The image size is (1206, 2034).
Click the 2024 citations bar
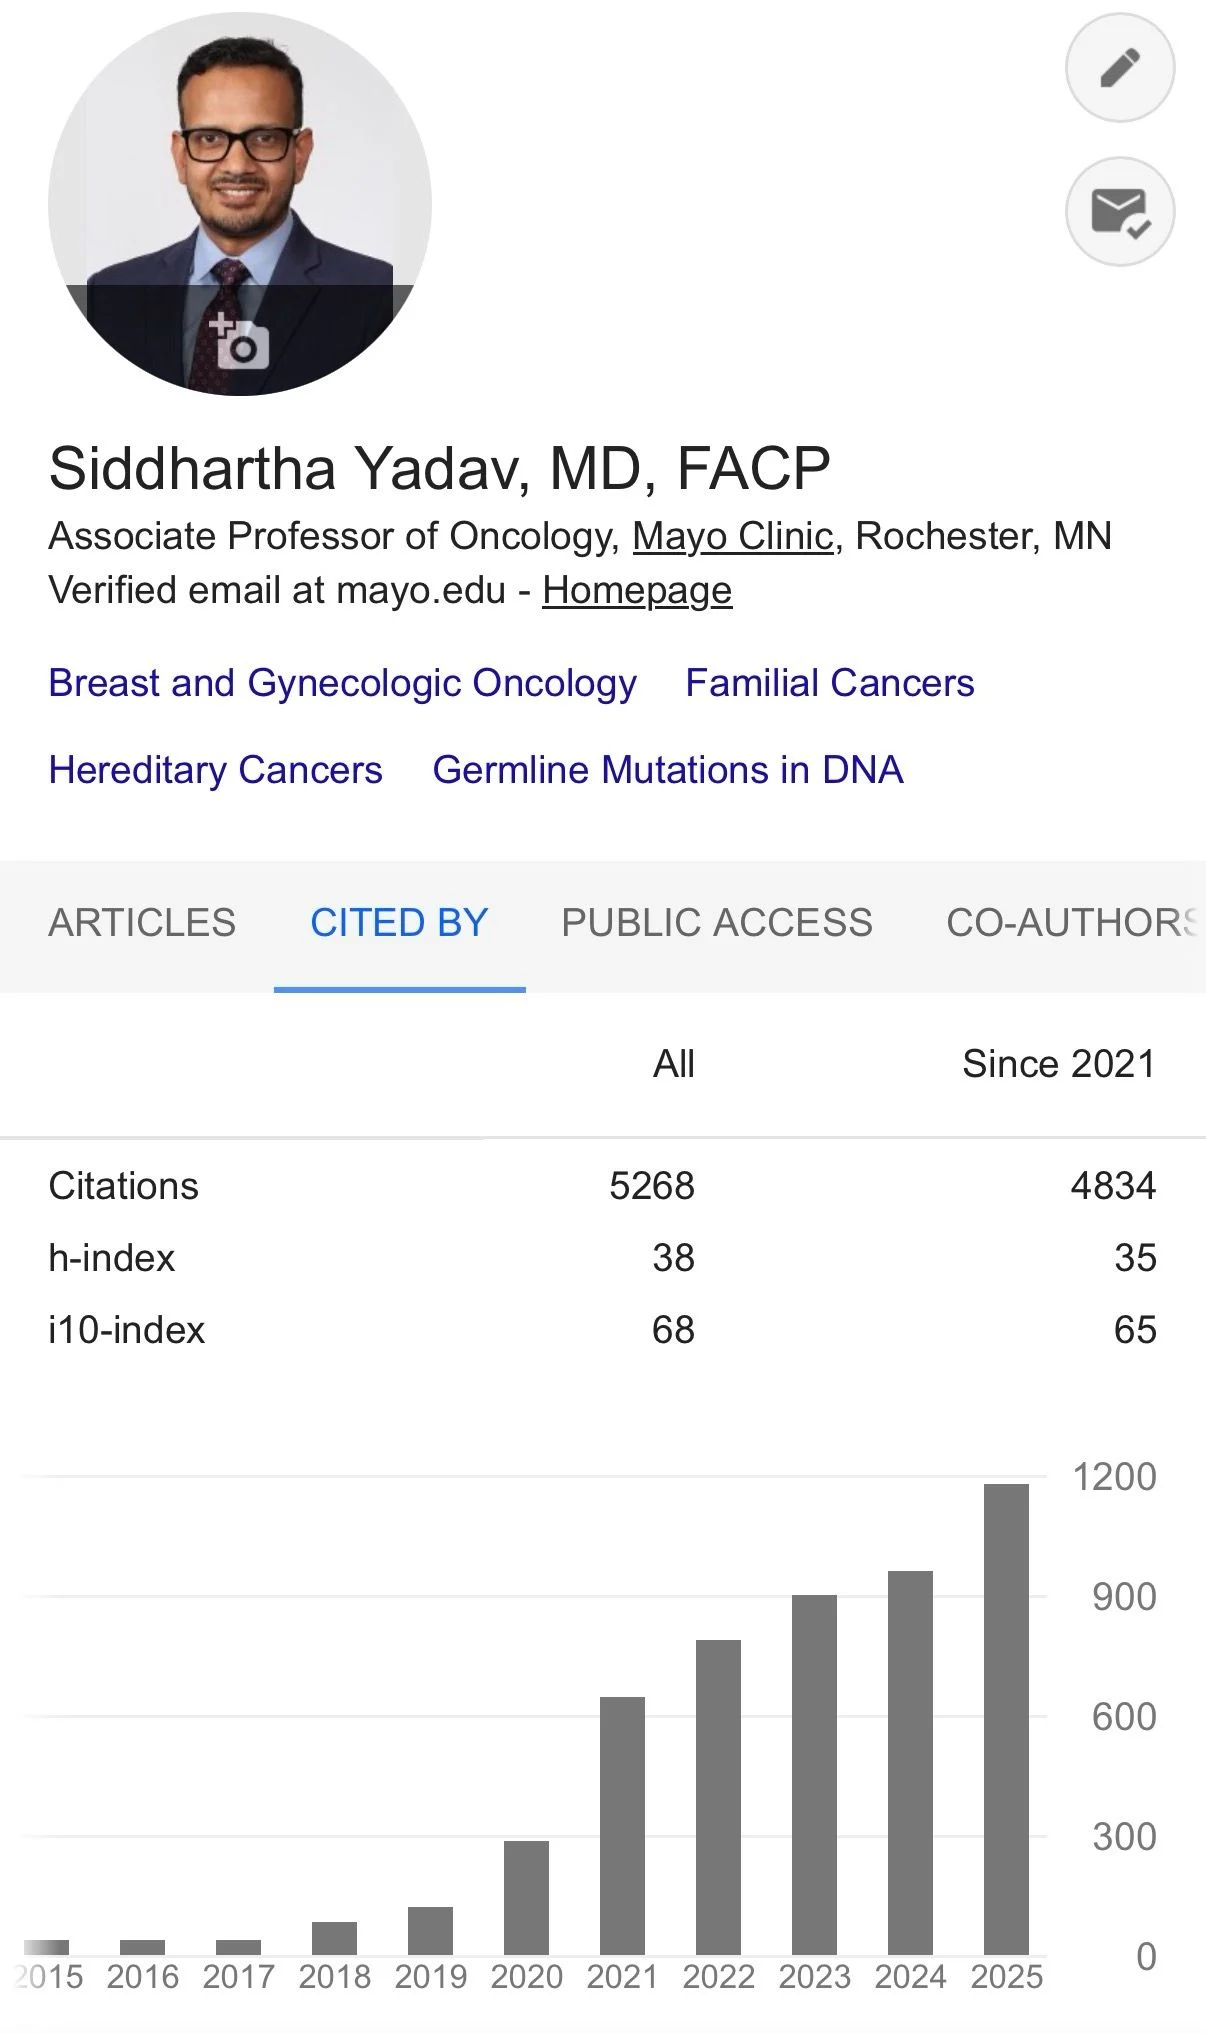coord(910,1762)
